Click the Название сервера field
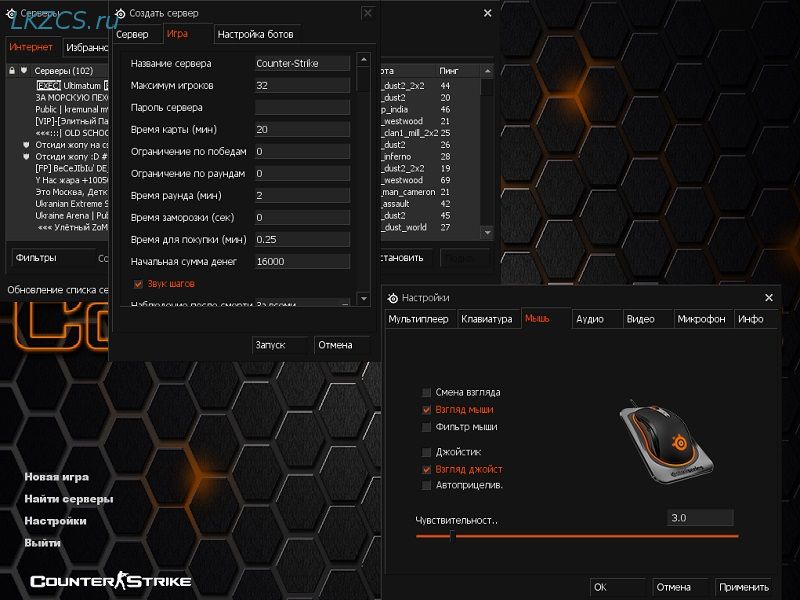Screen dimensions: 800x600 tap(303, 63)
